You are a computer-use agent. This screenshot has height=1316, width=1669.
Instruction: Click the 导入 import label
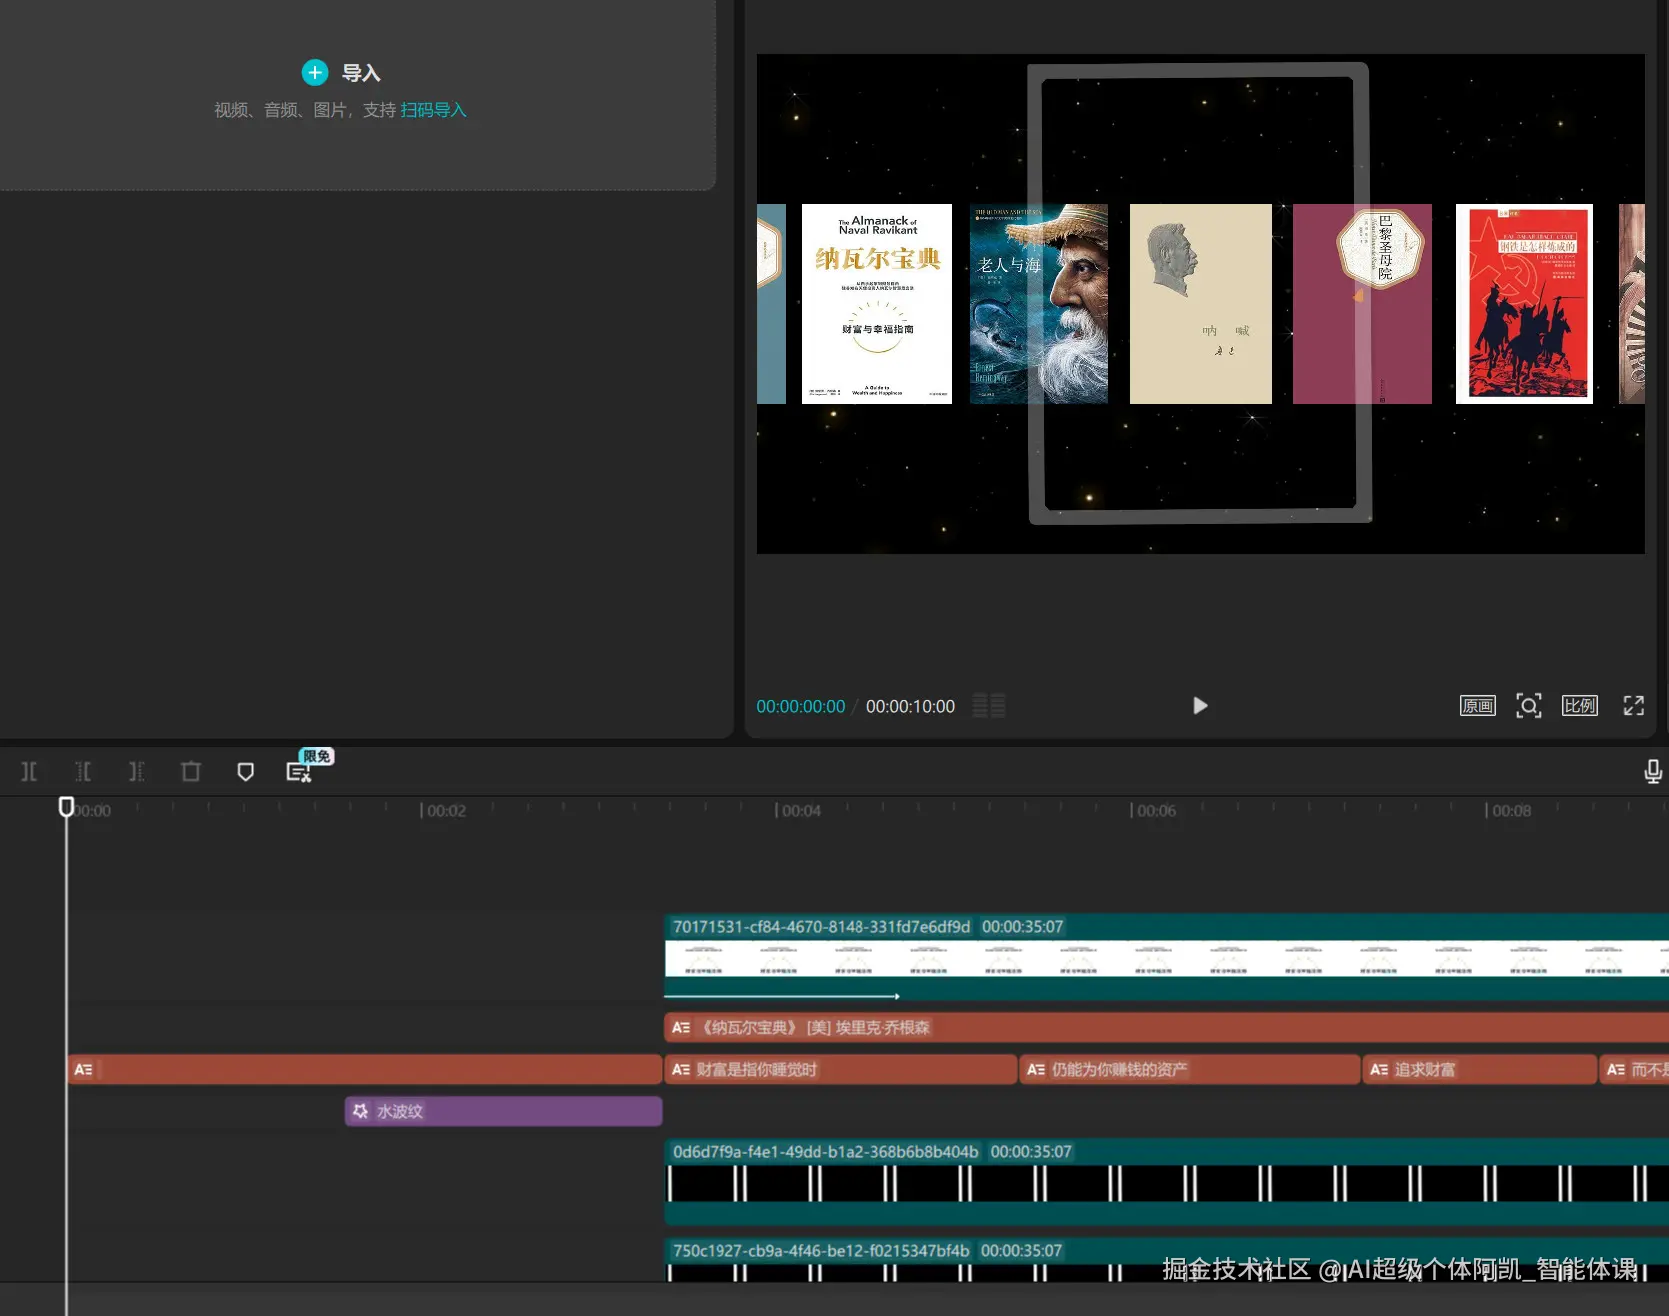[361, 73]
